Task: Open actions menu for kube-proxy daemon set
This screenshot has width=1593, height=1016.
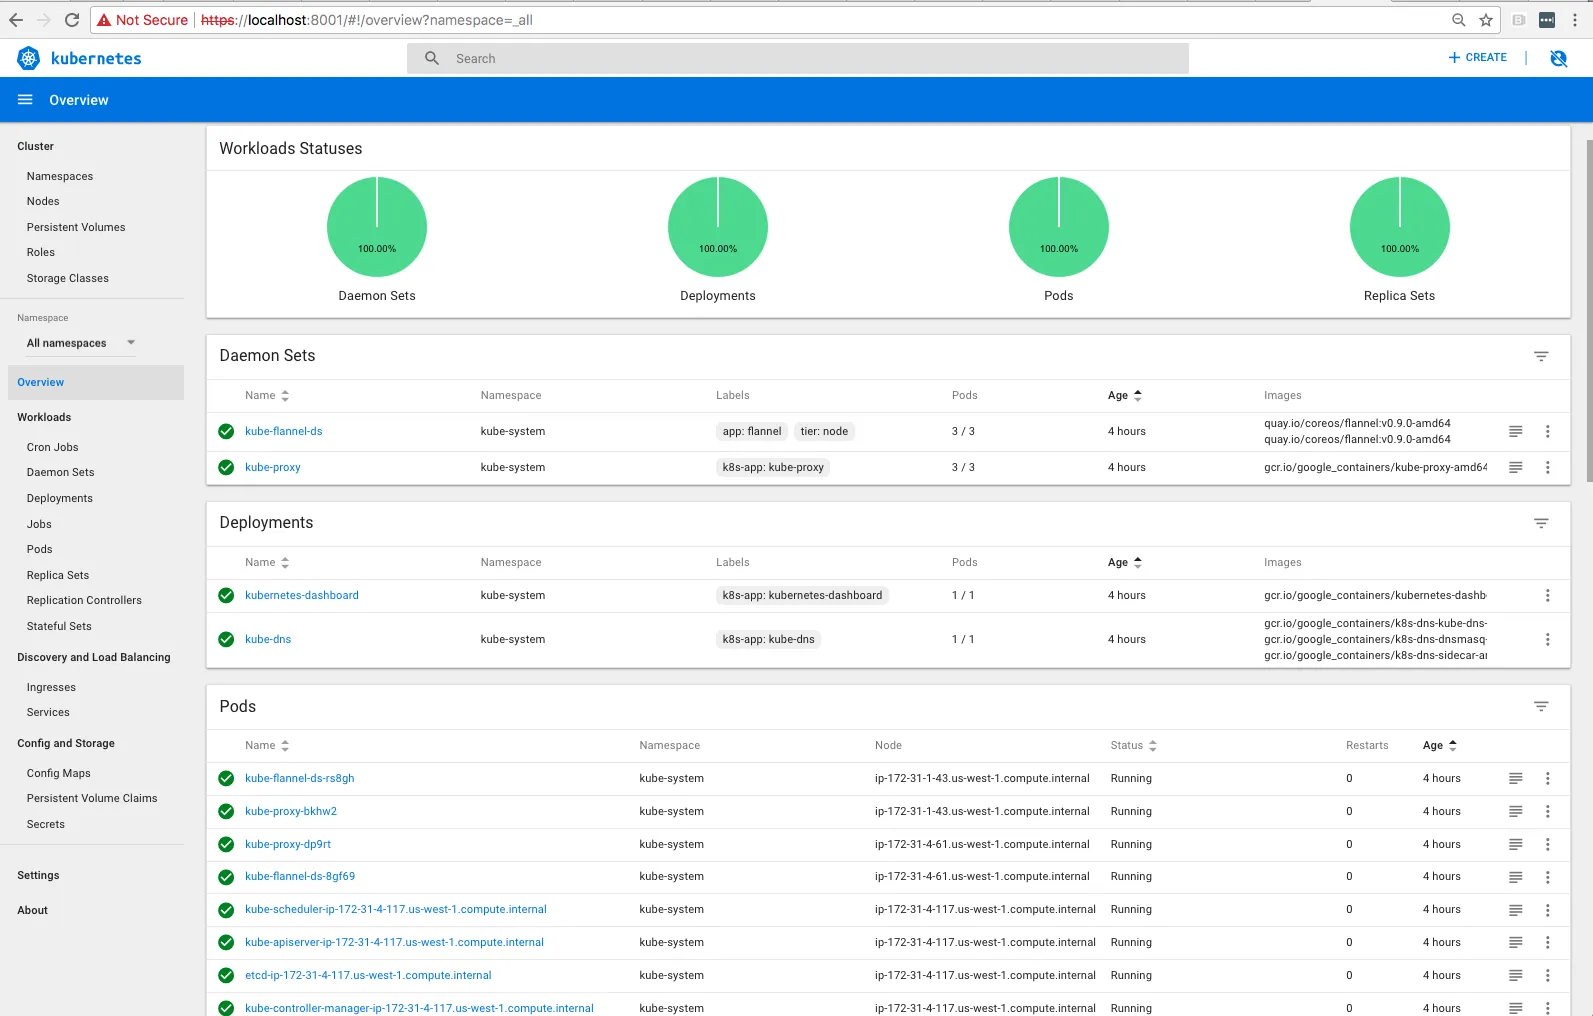Action: point(1548,467)
